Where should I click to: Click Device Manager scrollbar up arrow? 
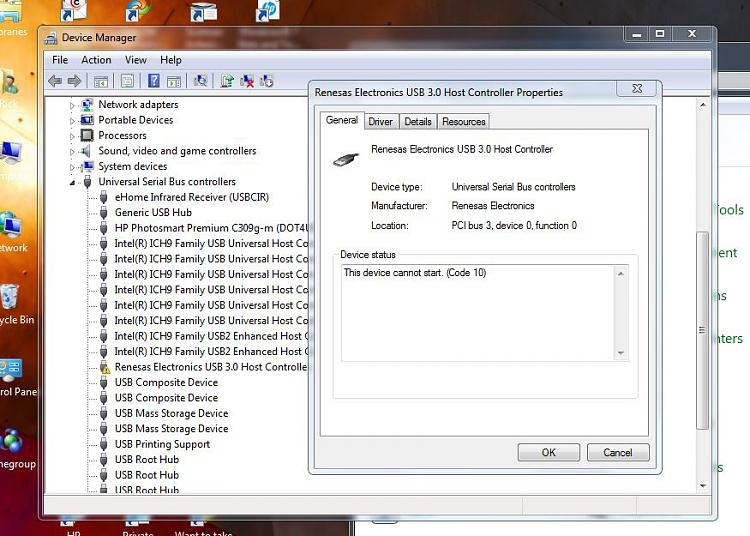coord(702,104)
